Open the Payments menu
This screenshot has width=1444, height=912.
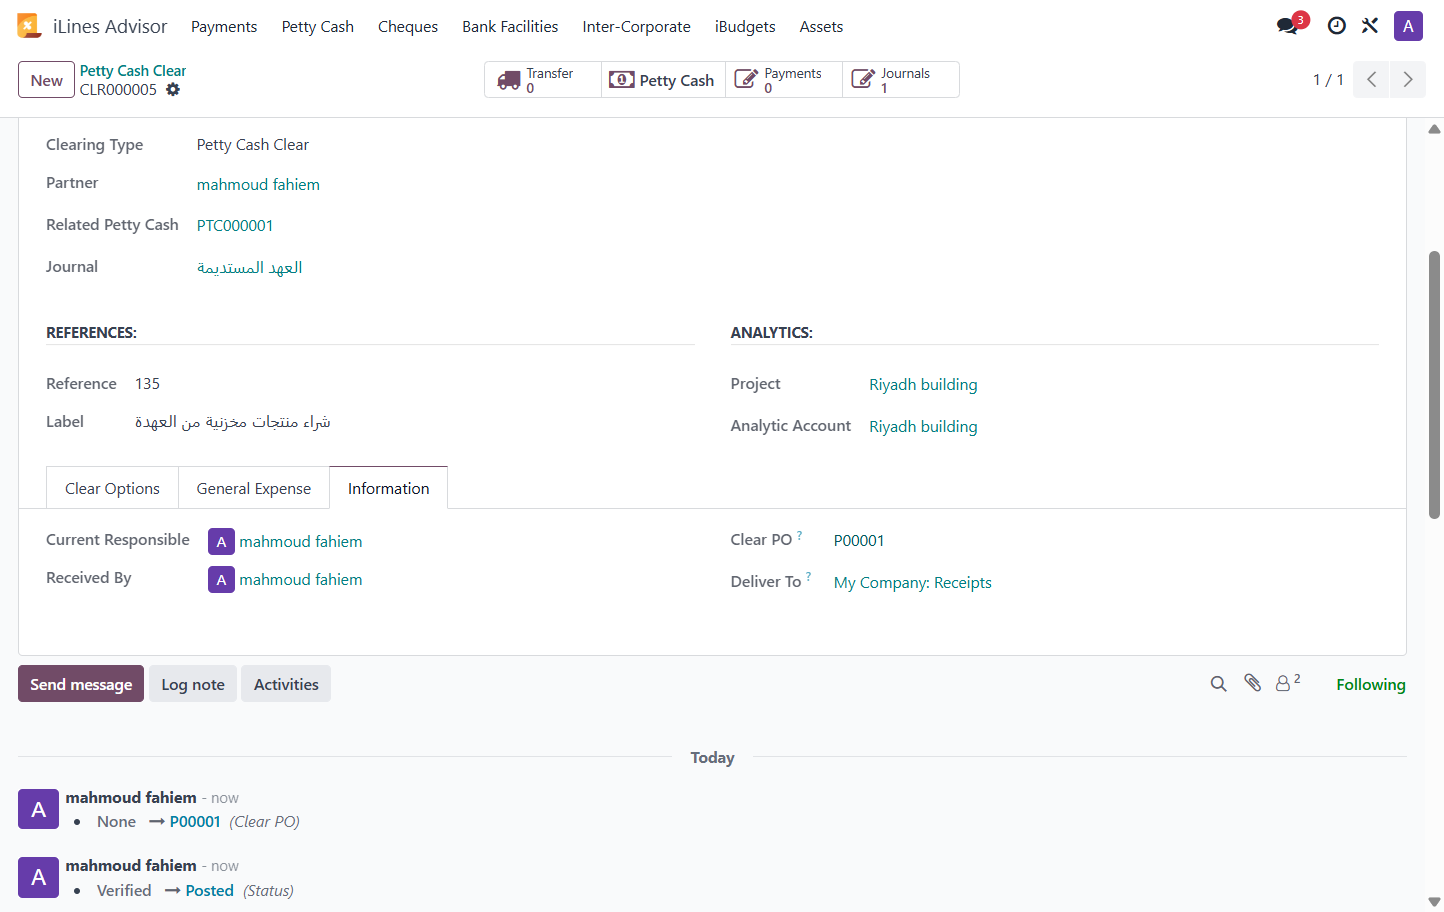[224, 27]
